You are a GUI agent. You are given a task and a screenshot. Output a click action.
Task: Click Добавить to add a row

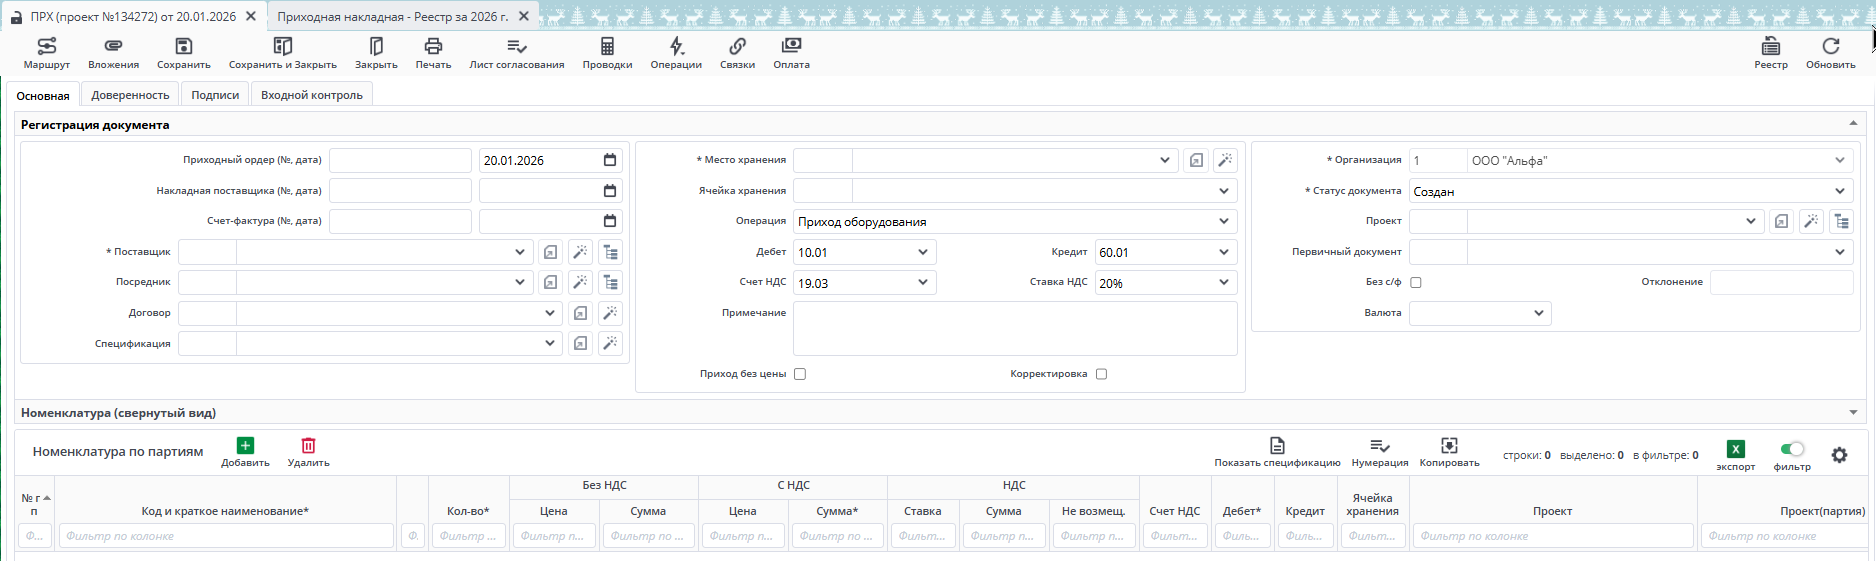[x=245, y=452]
